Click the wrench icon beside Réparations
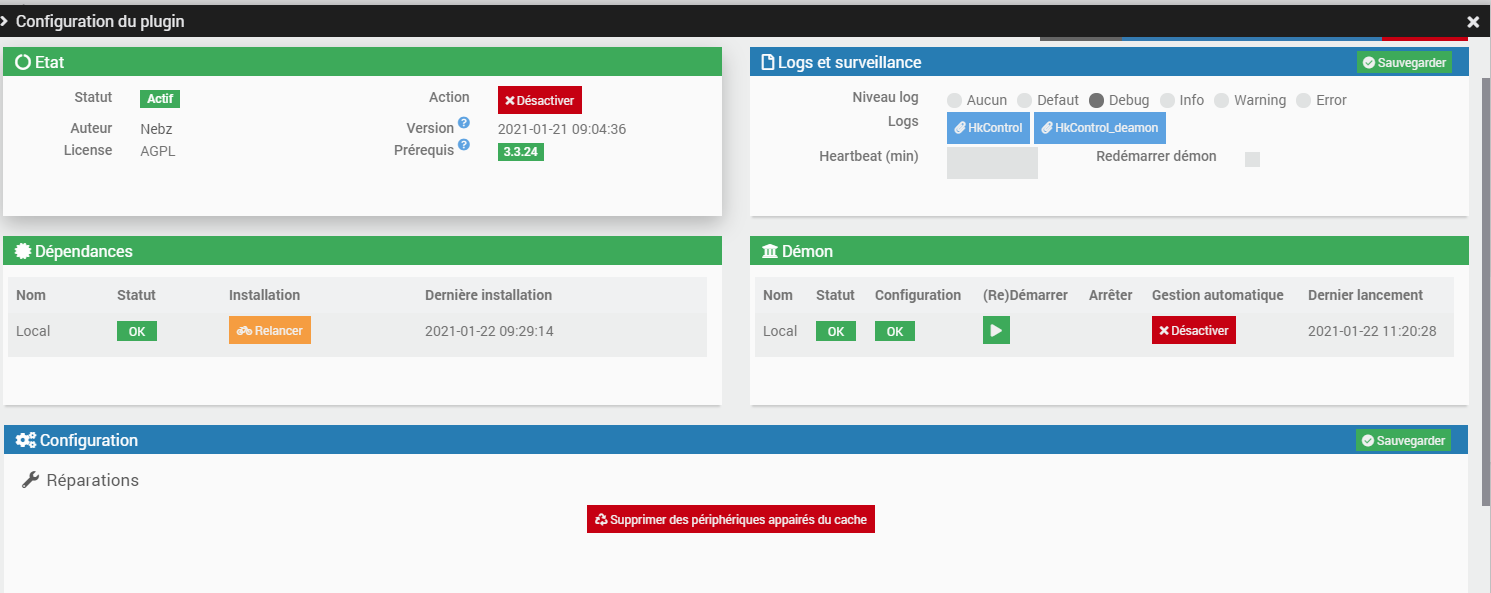The image size is (1491, 593). tap(30, 481)
